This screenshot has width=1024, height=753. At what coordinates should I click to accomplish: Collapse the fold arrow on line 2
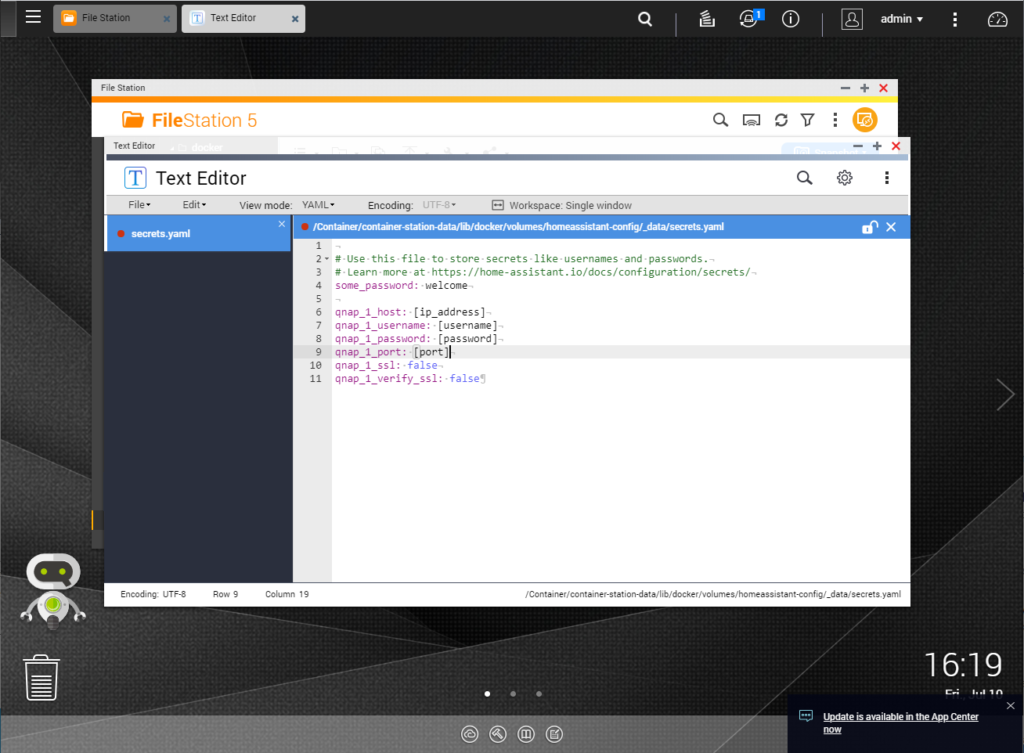click(327, 259)
